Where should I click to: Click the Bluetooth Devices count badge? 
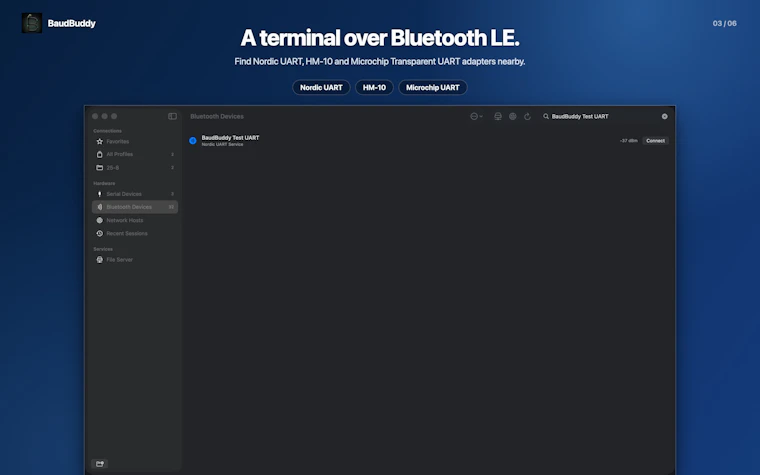tap(171, 207)
